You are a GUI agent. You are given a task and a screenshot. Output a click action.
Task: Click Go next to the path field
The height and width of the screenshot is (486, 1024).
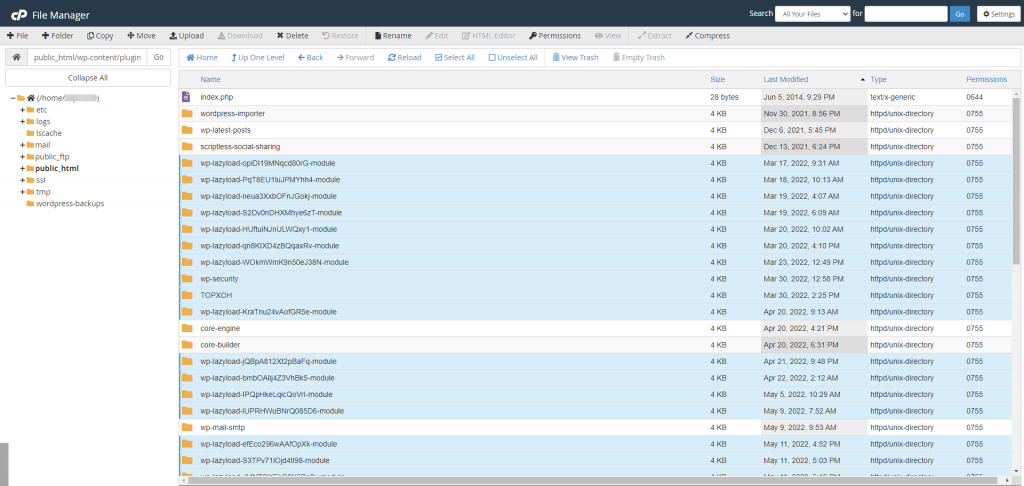[x=159, y=57]
